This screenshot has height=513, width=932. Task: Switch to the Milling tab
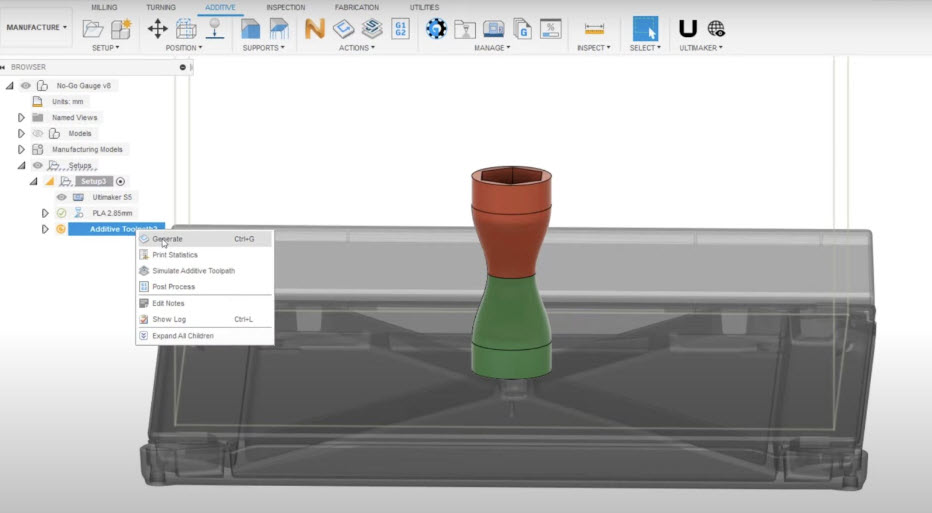104,7
